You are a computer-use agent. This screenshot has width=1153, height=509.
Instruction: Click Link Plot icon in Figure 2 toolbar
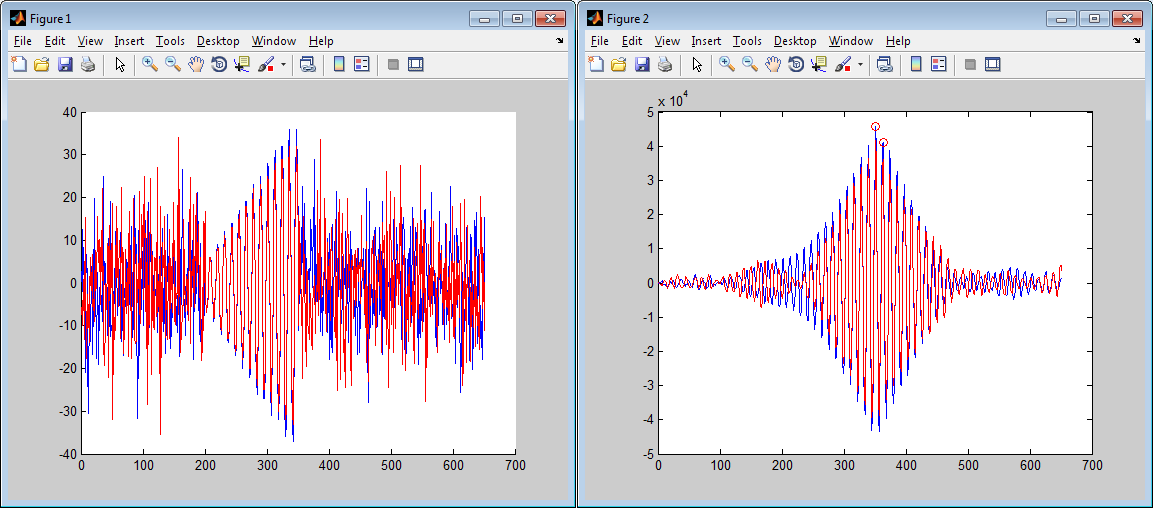(x=884, y=64)
